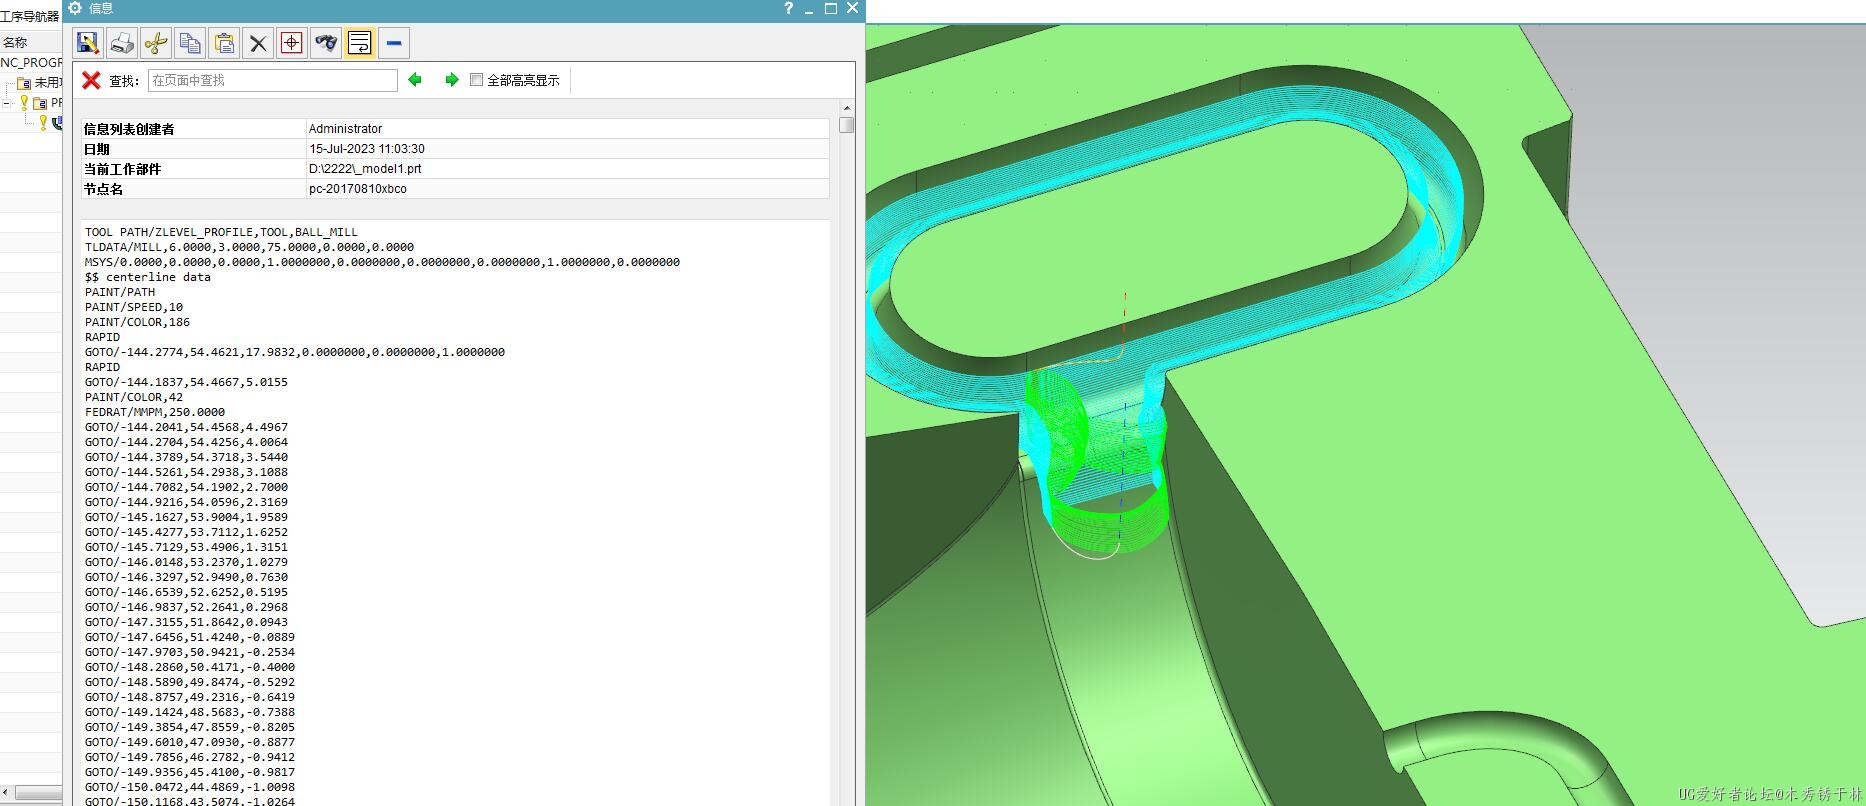This screenshot has height=806, width=1866.
Task: Click the operation icon under PROGRAM node
Action: click(58, 122)
